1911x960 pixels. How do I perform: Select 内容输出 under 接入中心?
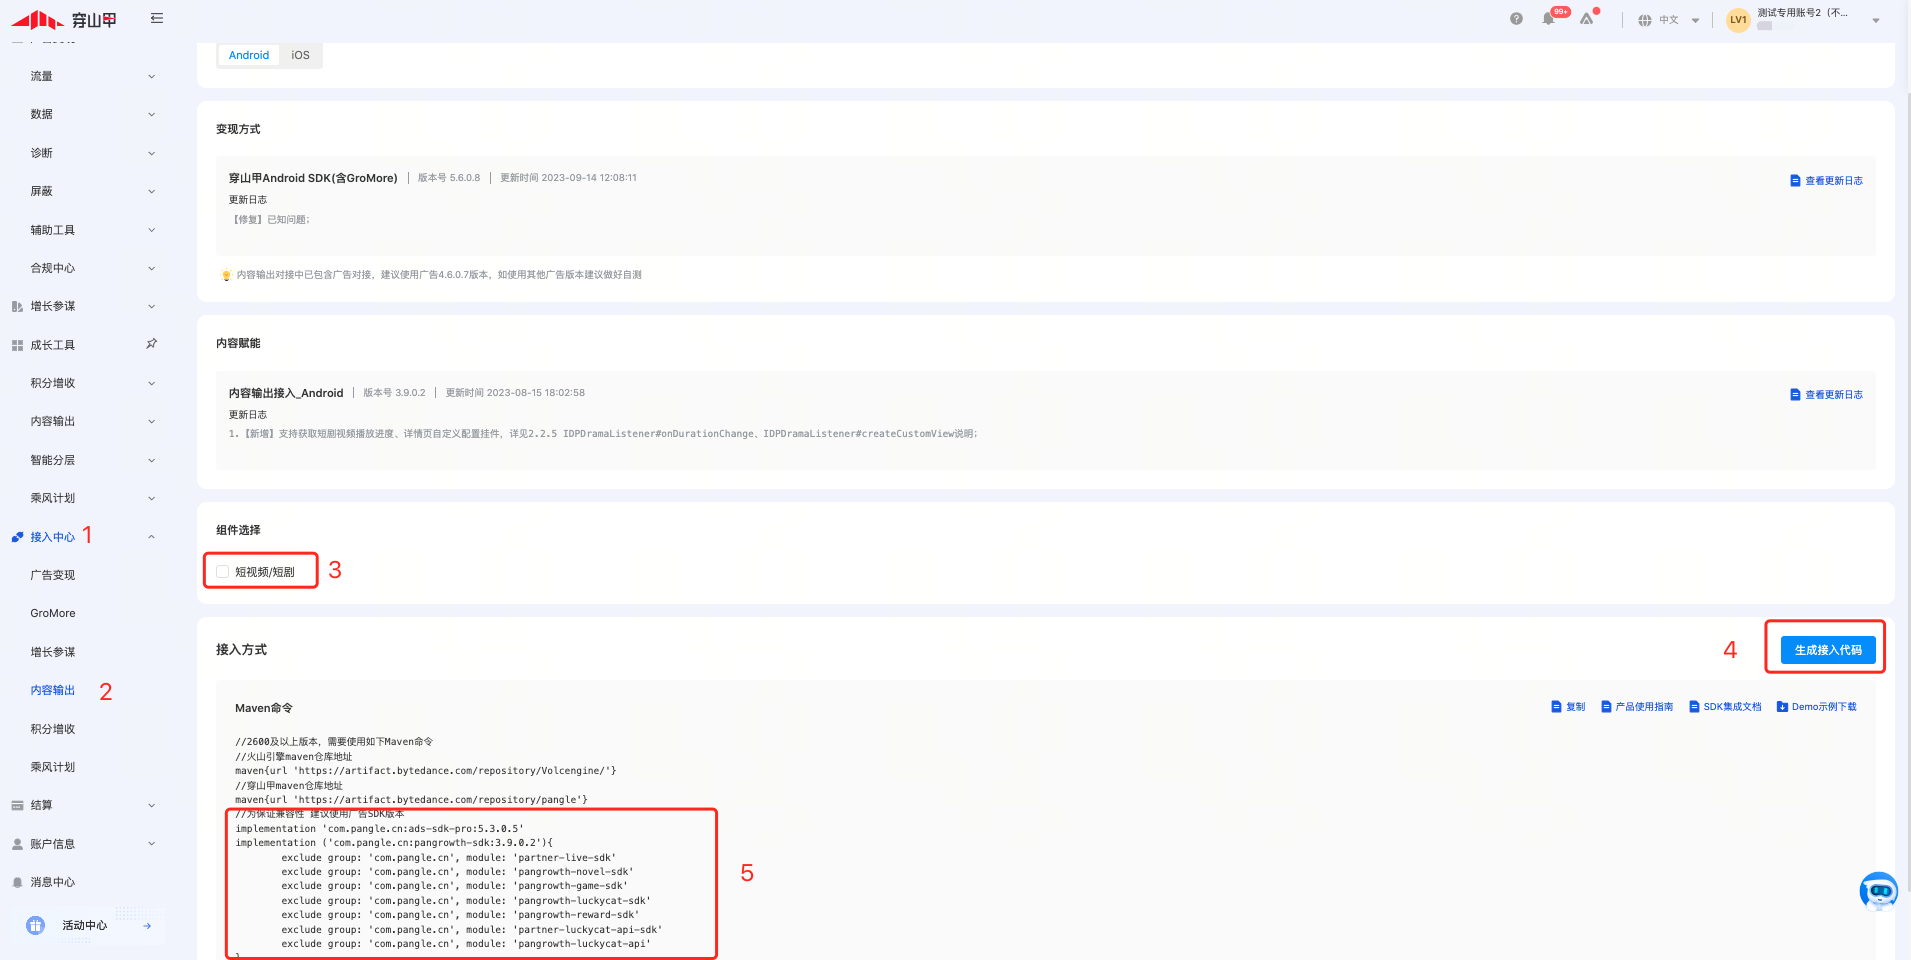(x=53, y=690)
